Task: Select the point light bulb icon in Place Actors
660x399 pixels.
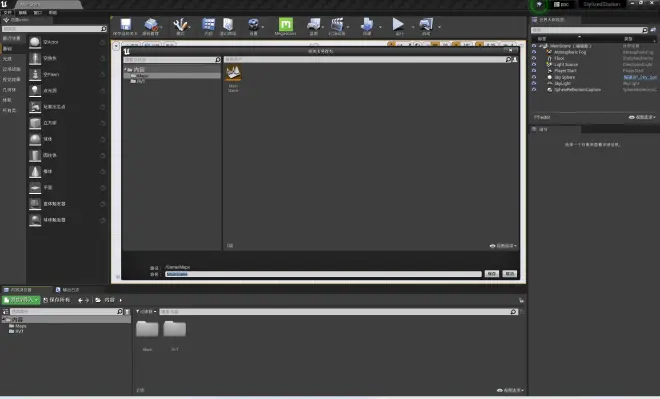Action: tap(35, 90)
